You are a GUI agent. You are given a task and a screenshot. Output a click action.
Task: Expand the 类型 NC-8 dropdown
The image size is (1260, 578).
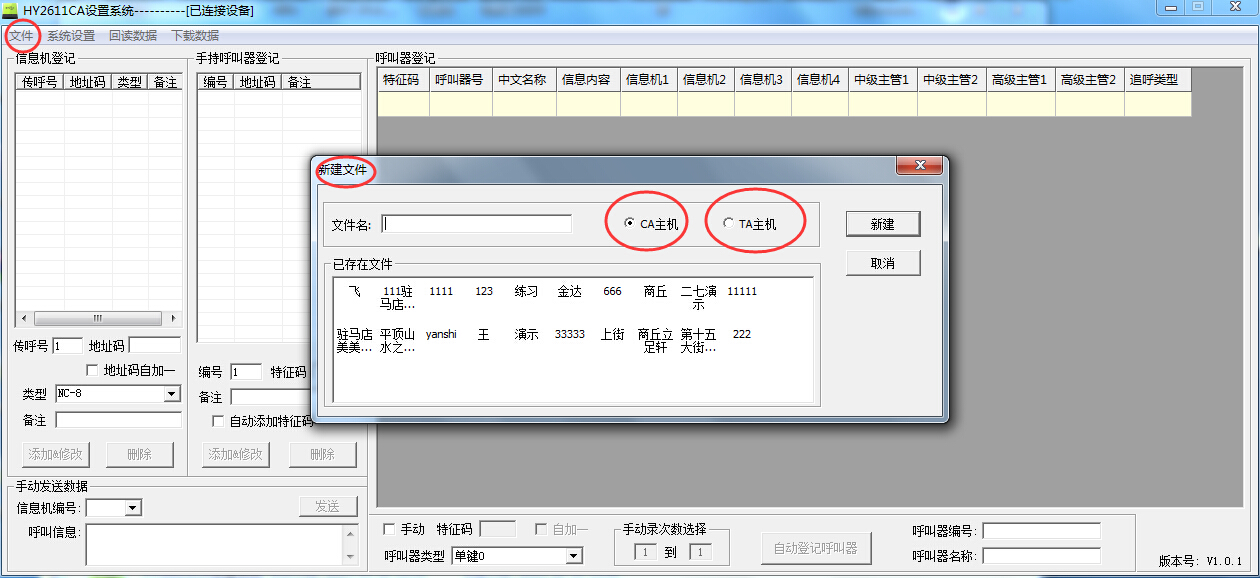tap(171, 395)
